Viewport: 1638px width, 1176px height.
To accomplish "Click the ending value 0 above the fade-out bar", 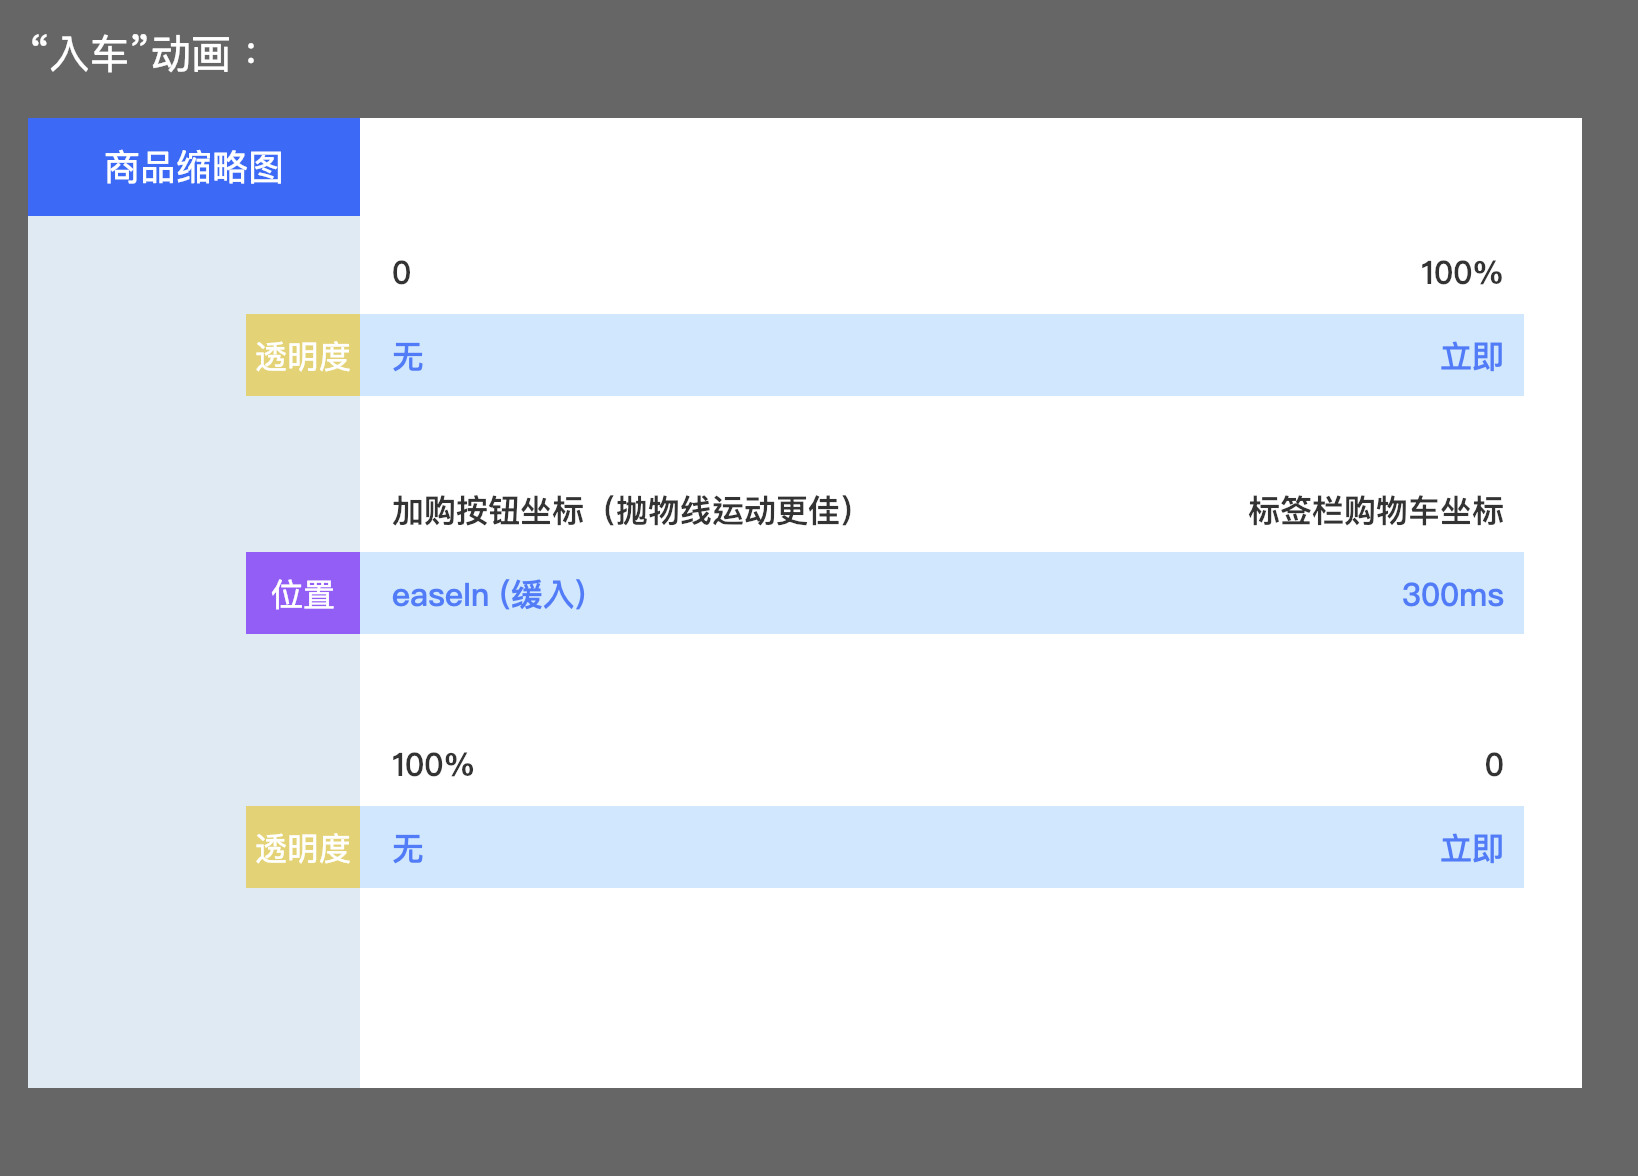I will coord(1493,765).
